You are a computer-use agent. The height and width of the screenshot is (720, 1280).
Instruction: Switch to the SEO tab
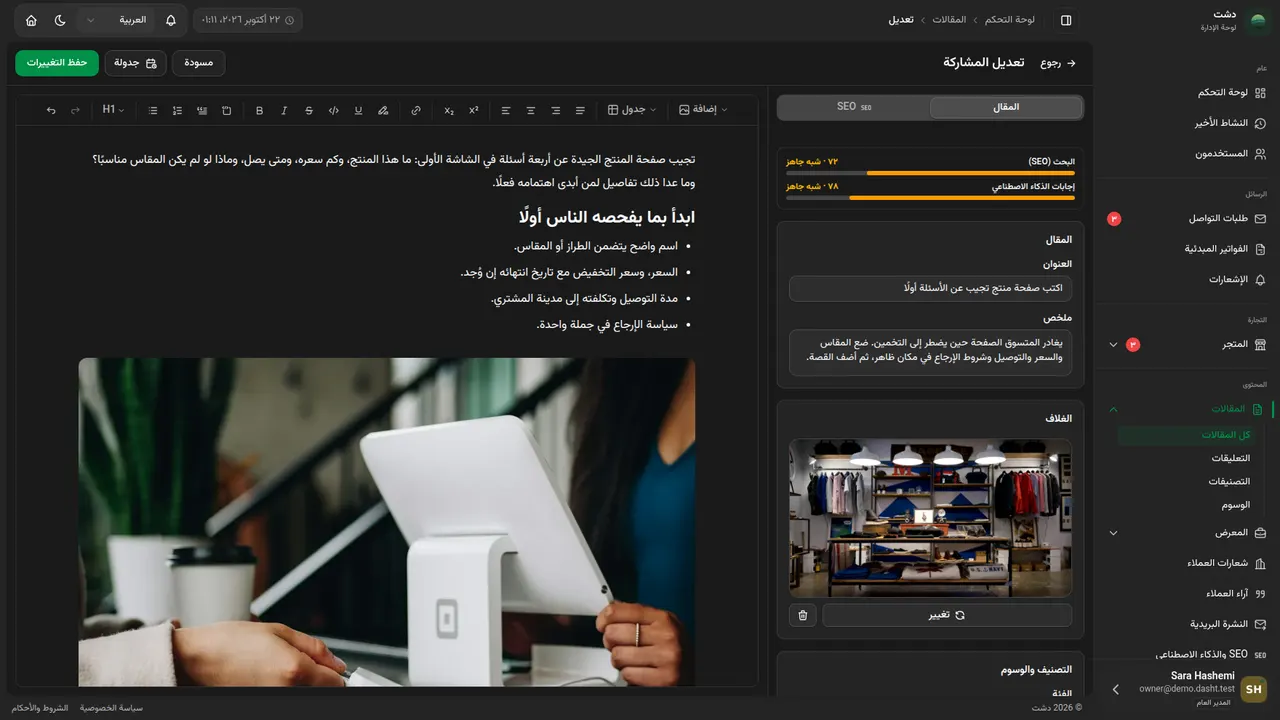click(854, 107)
